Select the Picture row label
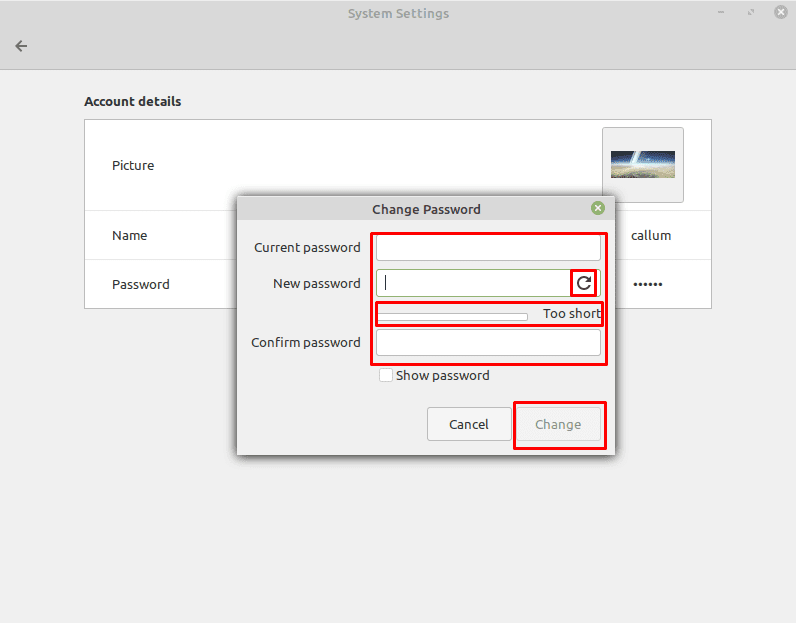Viewport: 796px width, 623px height. pyautogui.click(x=133, y=166)
